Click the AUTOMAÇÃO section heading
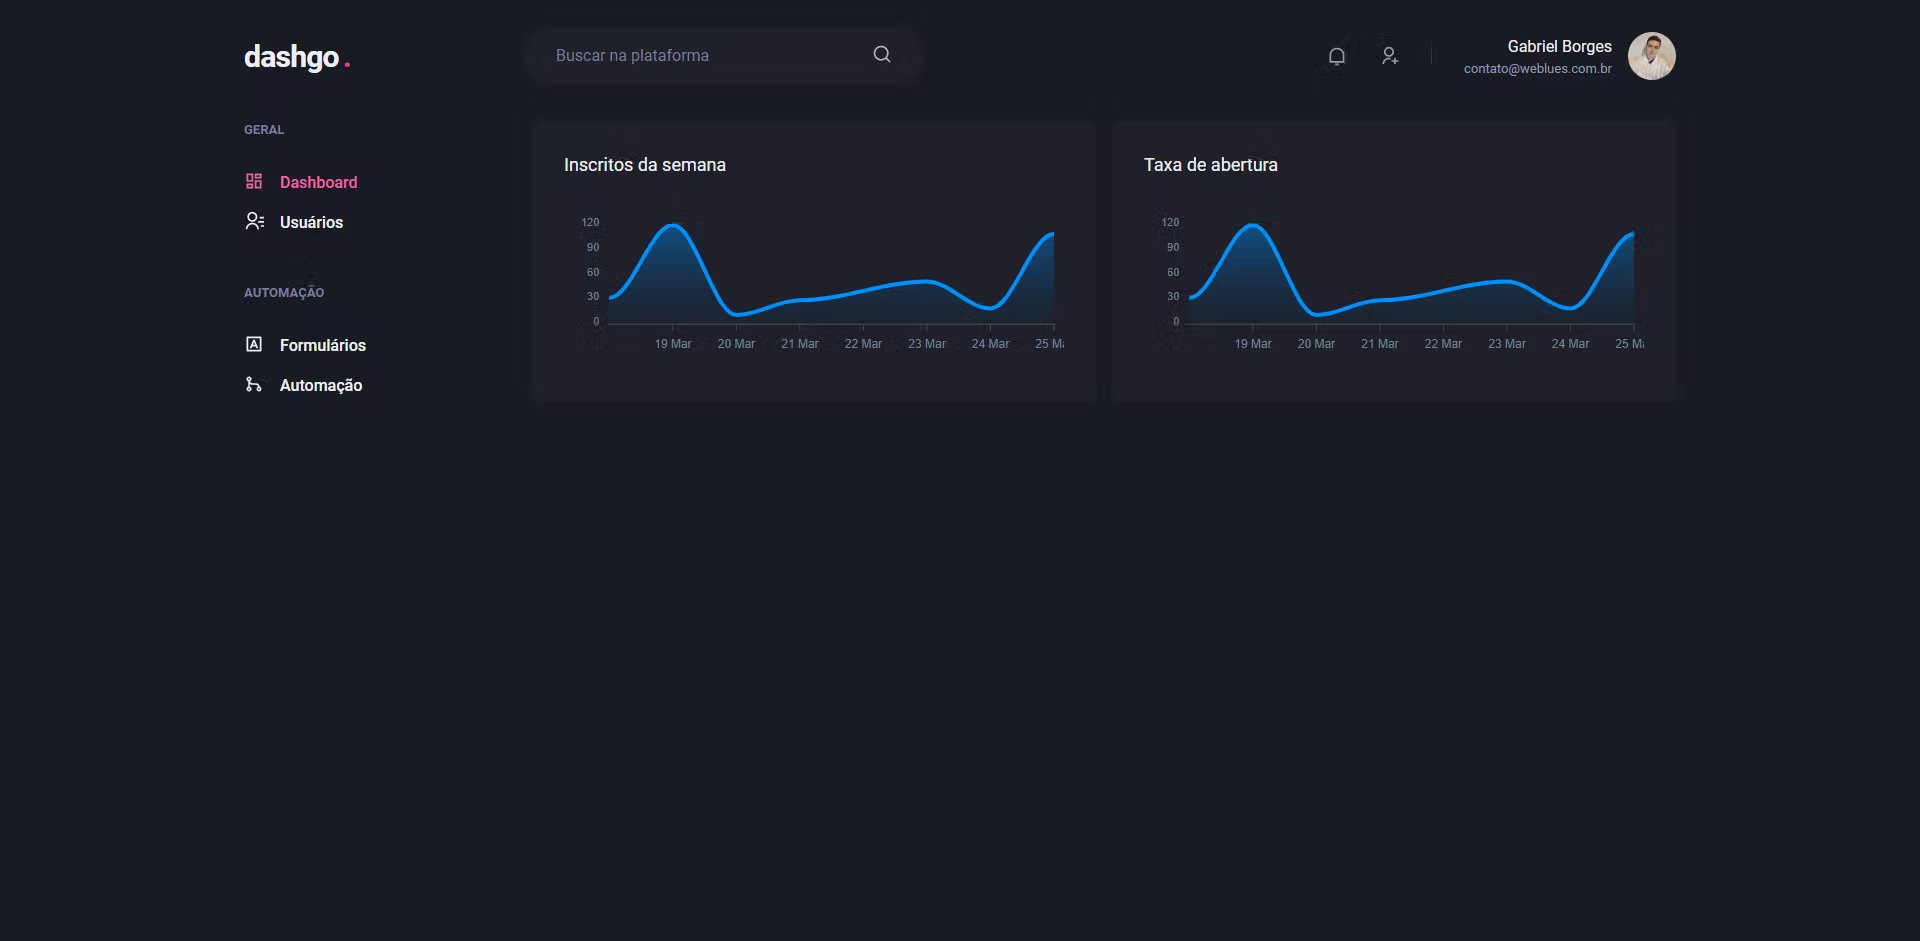The height and width of the screenshot is (941, 1920). point(284,293)
